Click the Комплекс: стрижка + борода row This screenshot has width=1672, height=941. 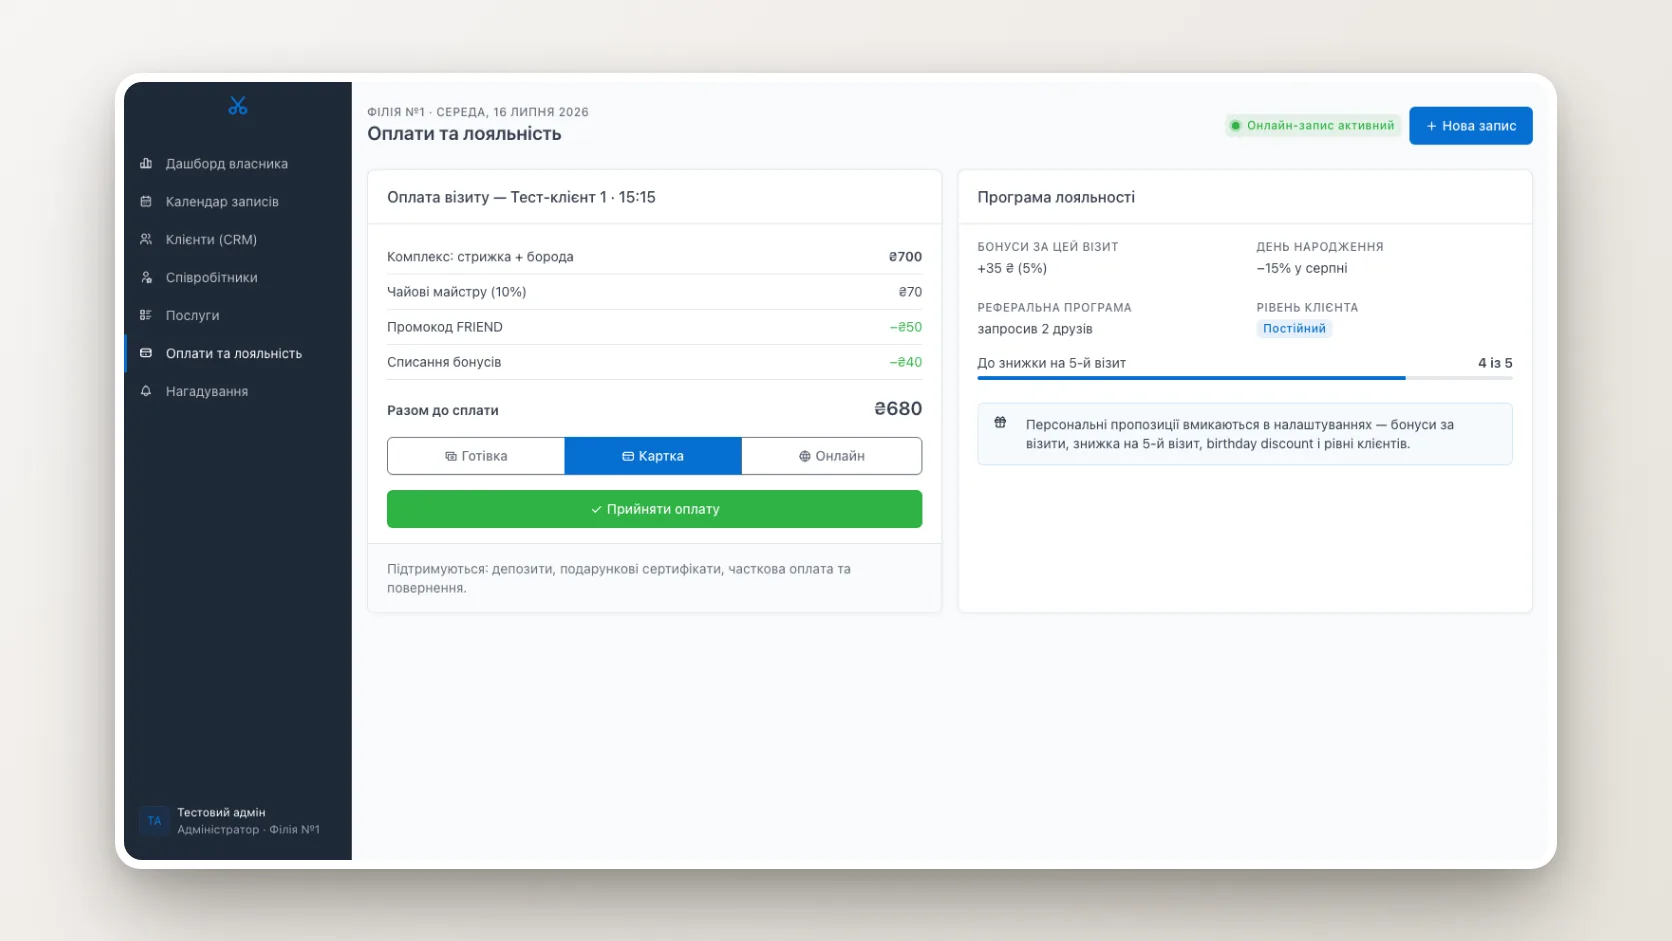654,257
